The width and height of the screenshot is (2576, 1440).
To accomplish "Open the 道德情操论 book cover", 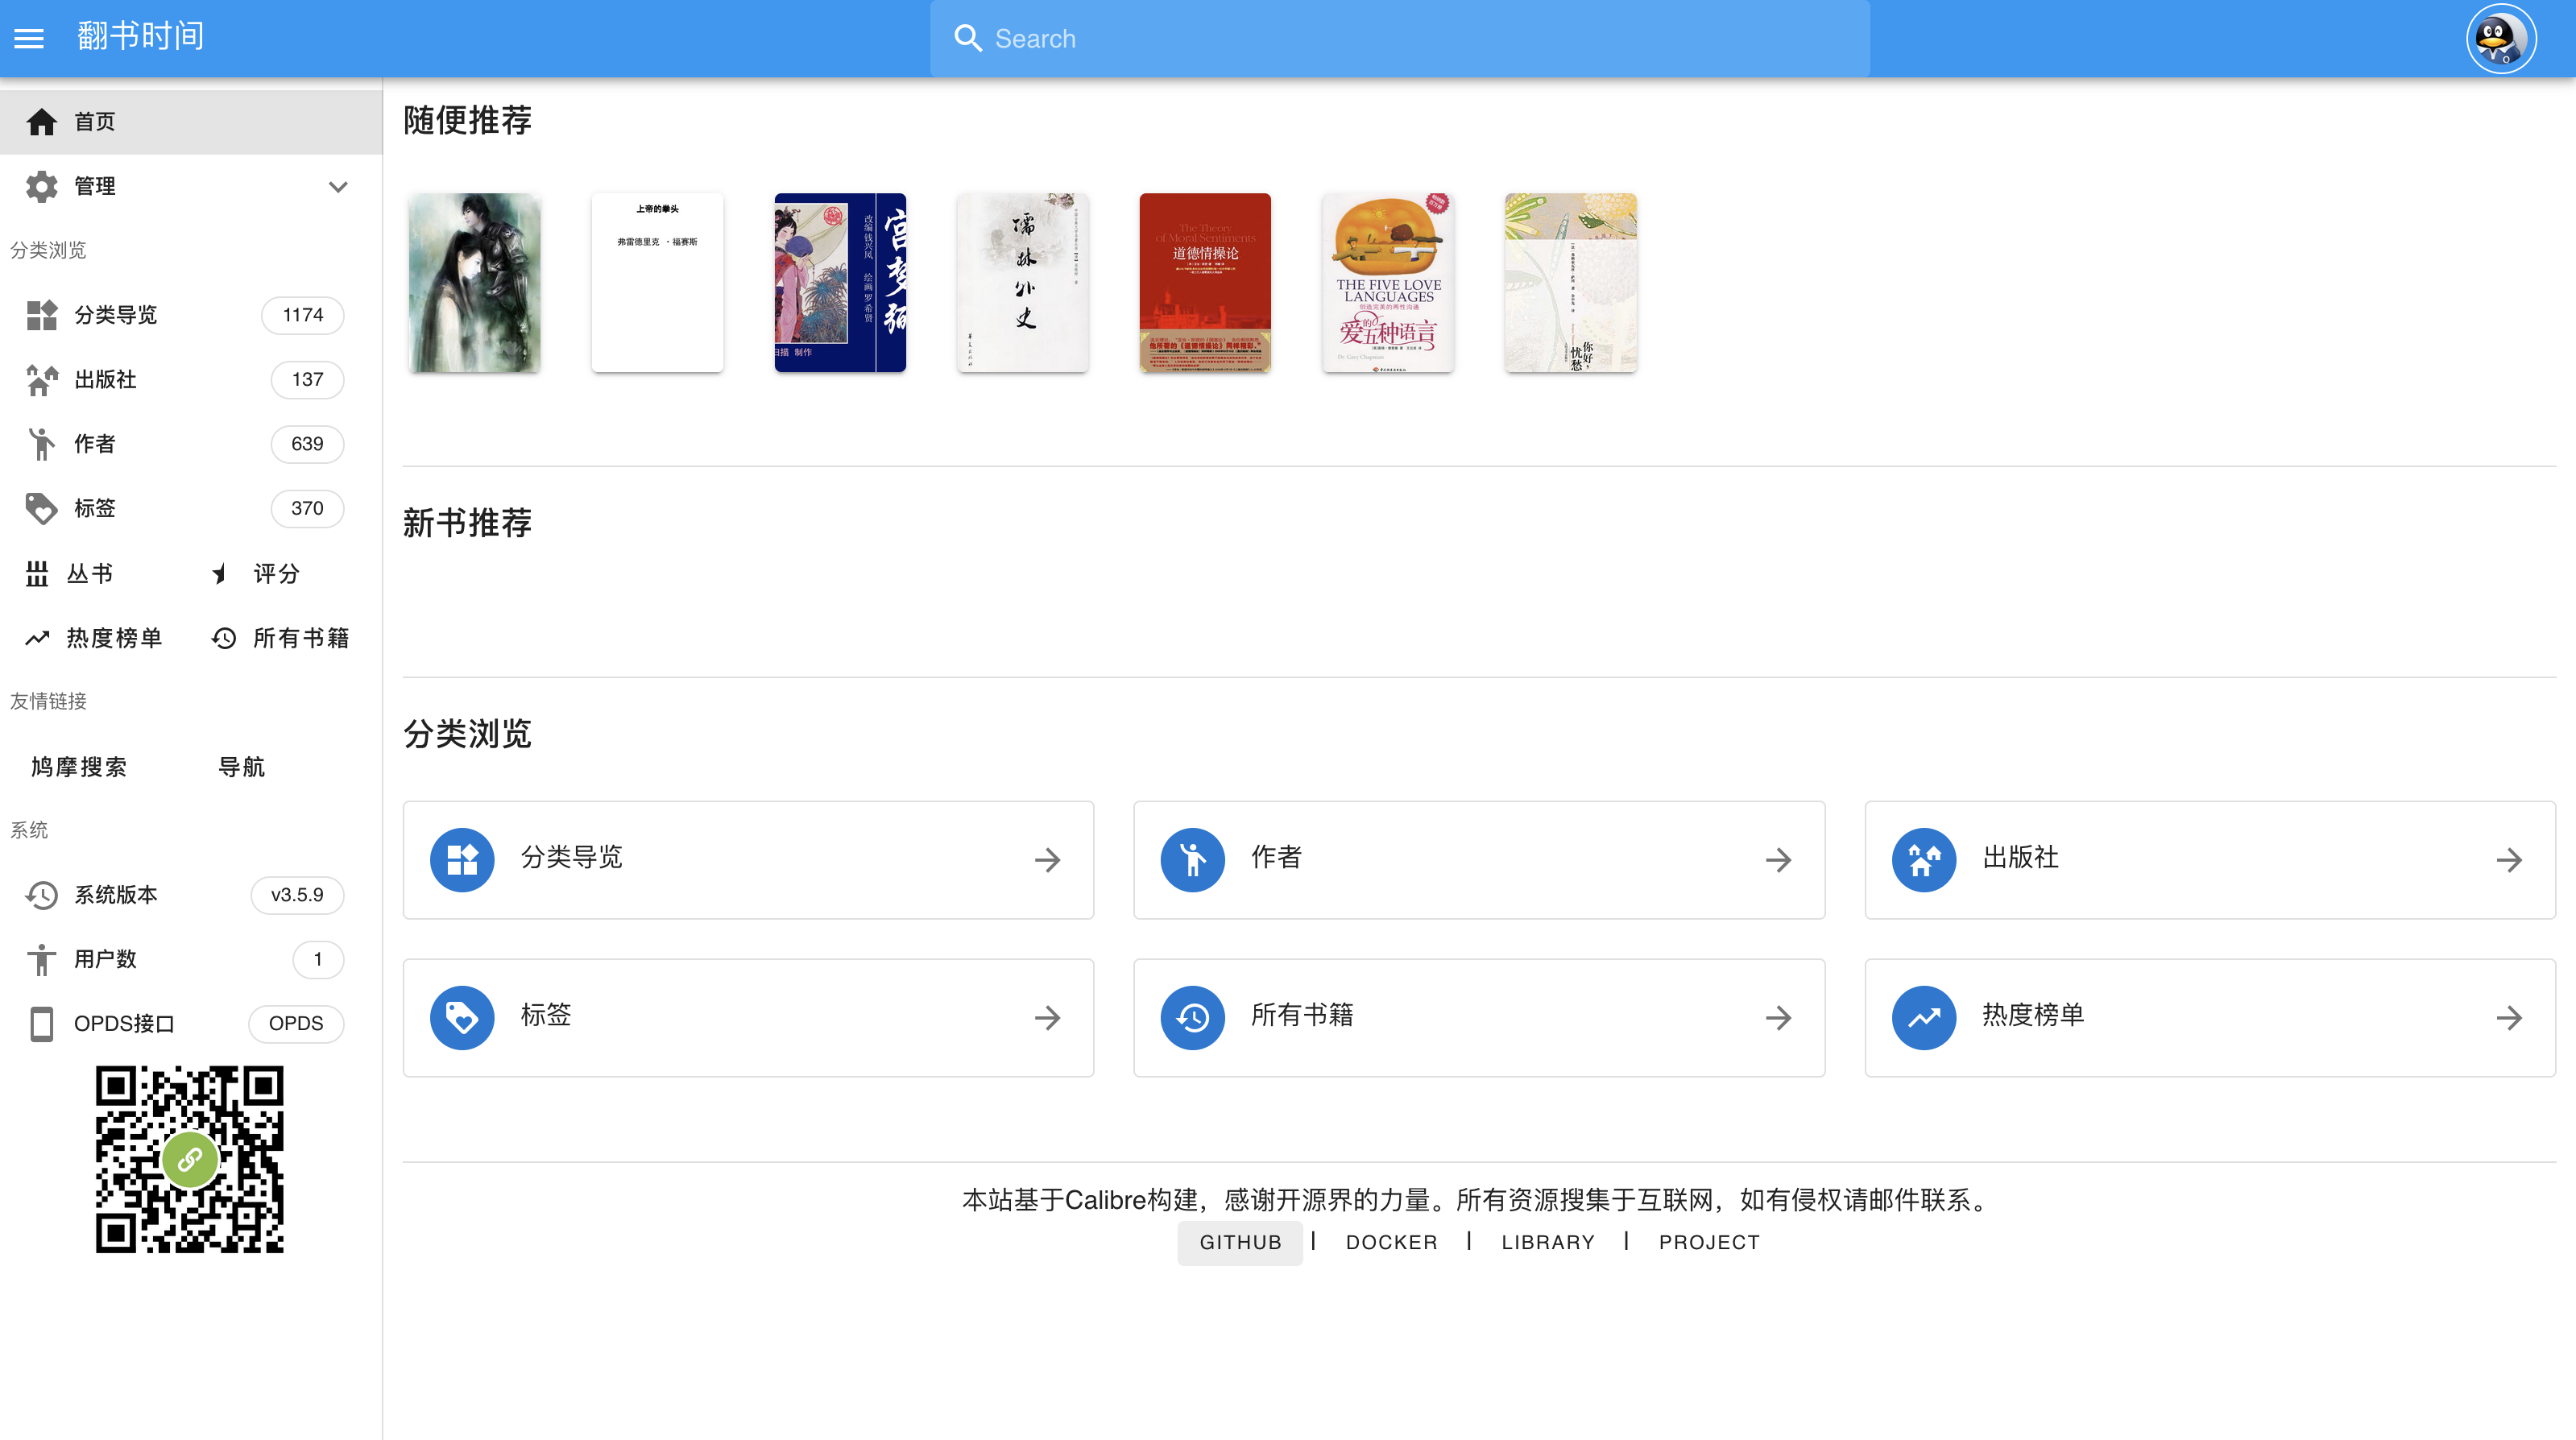I will coord(1205,283).
